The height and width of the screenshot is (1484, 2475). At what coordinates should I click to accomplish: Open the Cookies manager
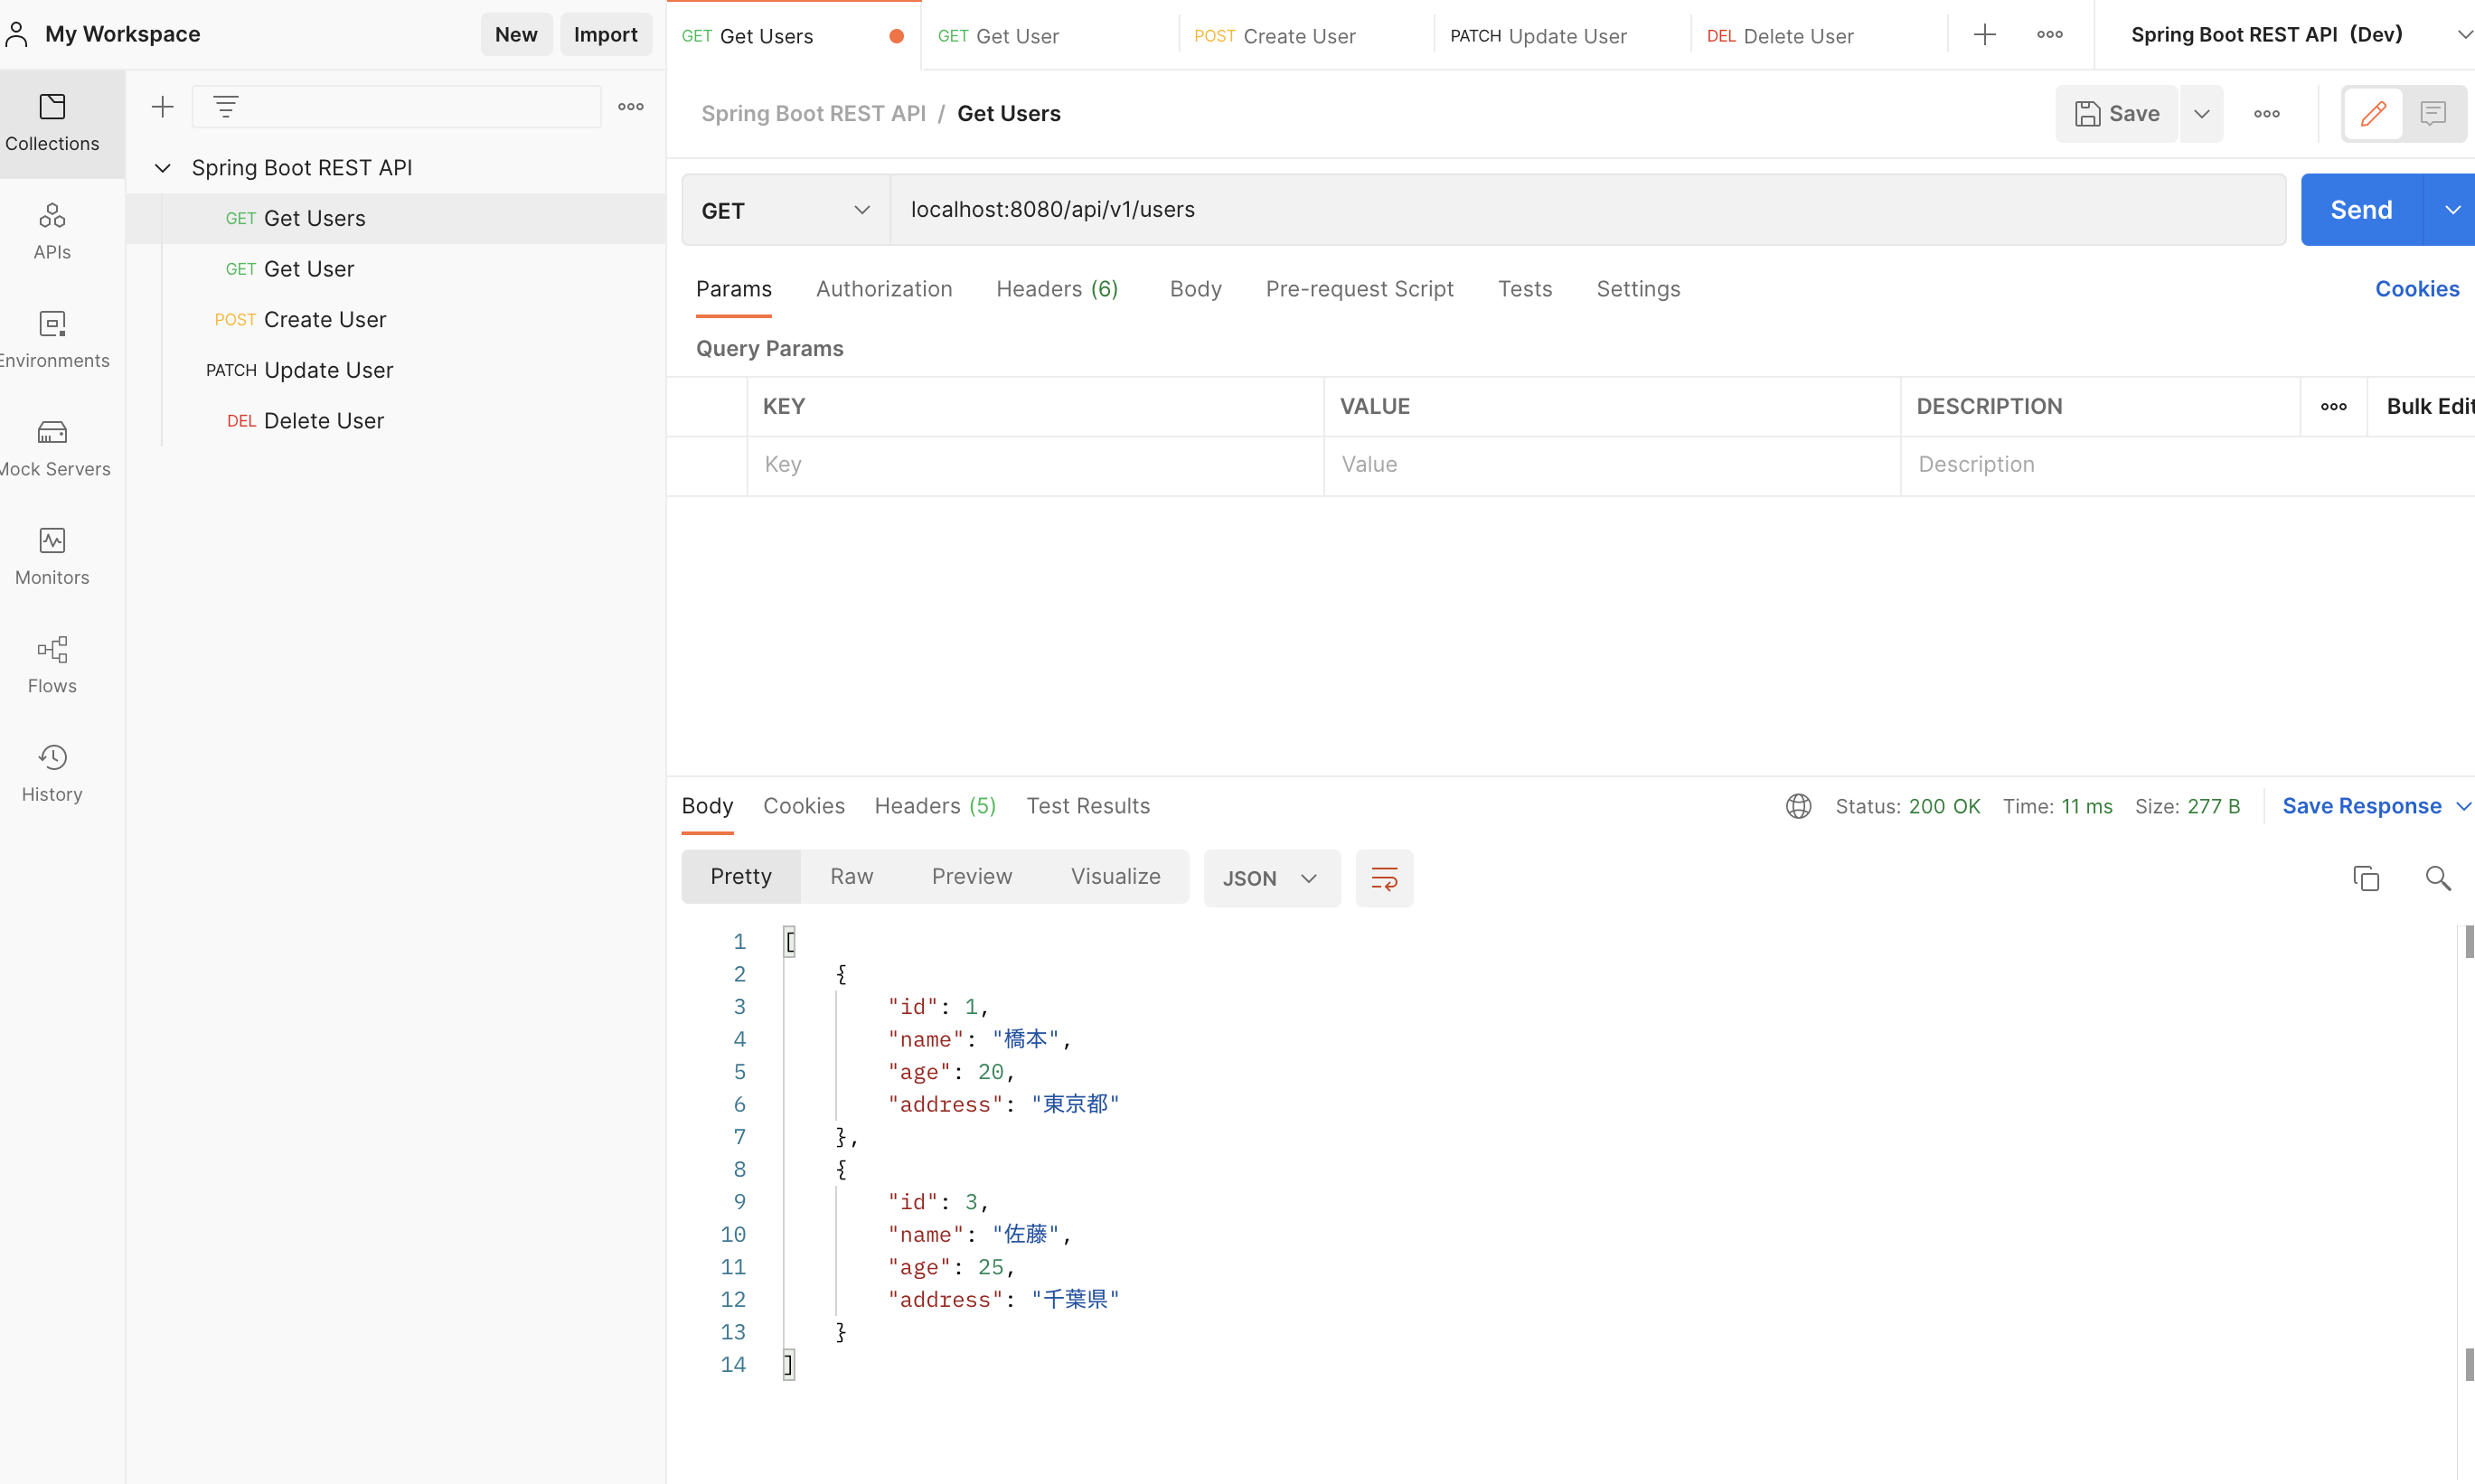pos(2417,289)
